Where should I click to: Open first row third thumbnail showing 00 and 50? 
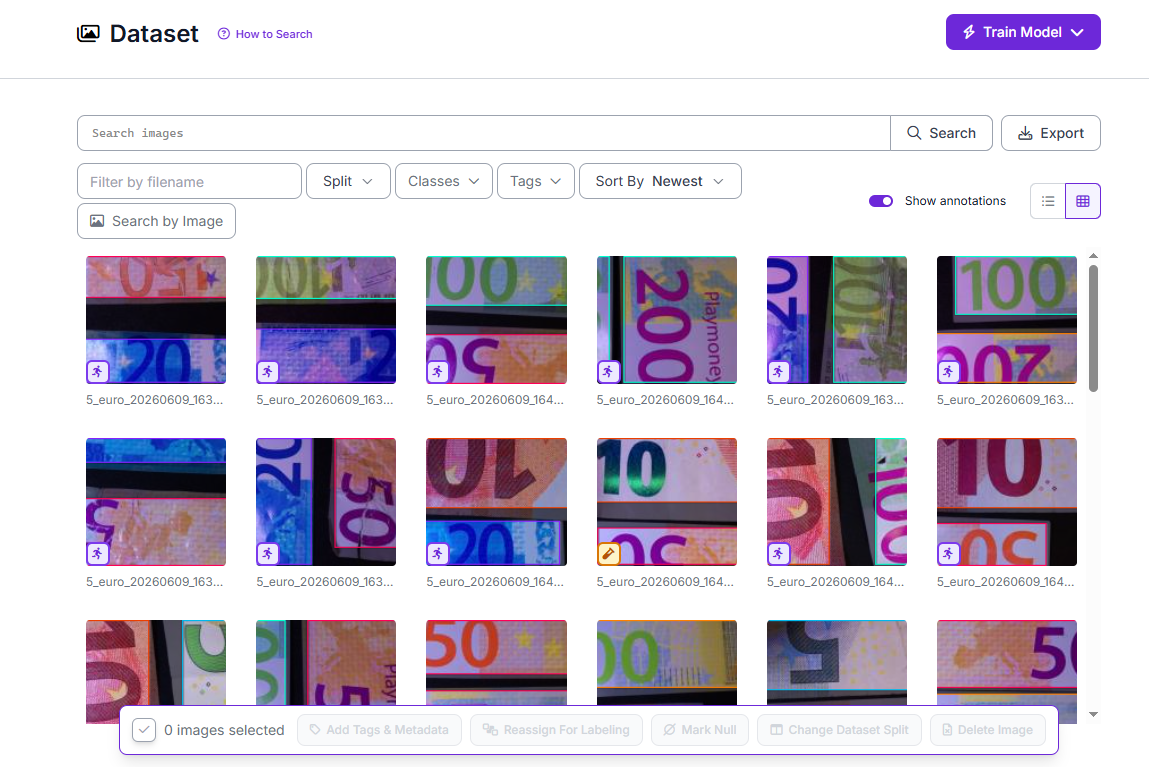pos(496,319)
